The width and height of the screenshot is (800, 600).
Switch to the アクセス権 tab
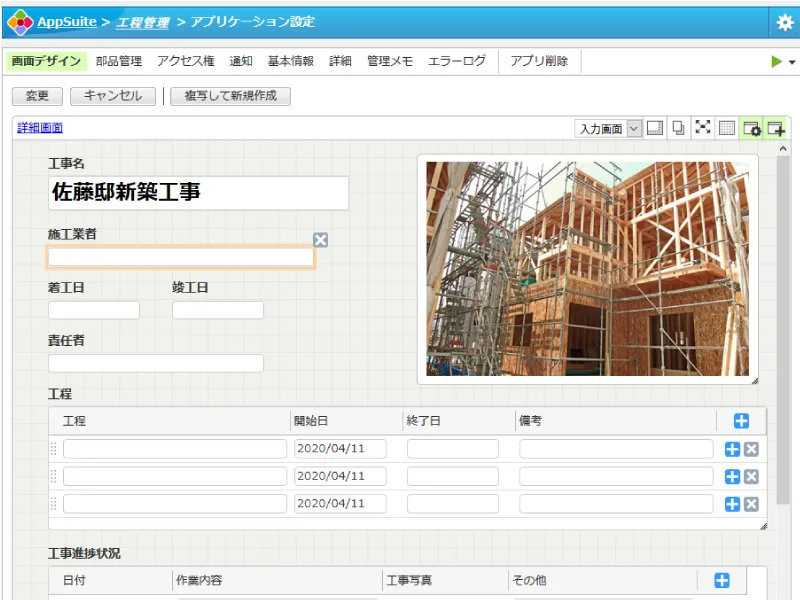[x=185, y=61]
